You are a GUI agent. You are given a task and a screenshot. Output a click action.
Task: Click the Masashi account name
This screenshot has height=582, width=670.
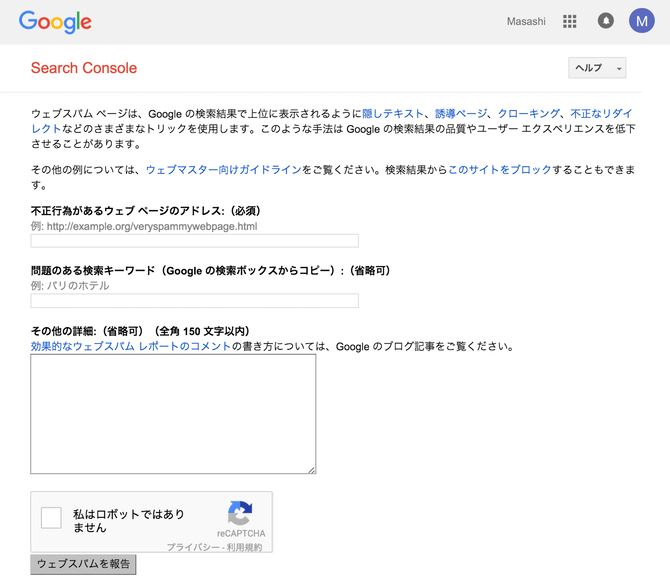528,21
